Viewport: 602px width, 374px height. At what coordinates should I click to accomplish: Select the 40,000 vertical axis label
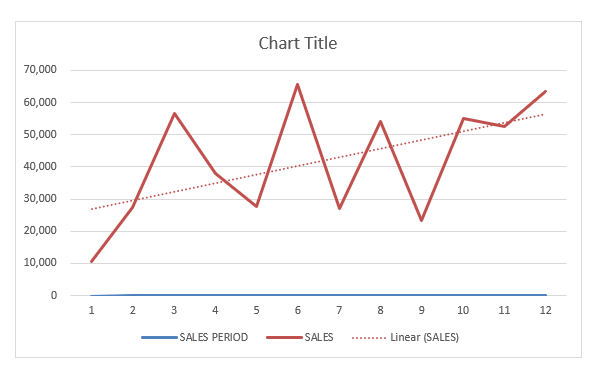pyautogui.click(x=40, y=166)
